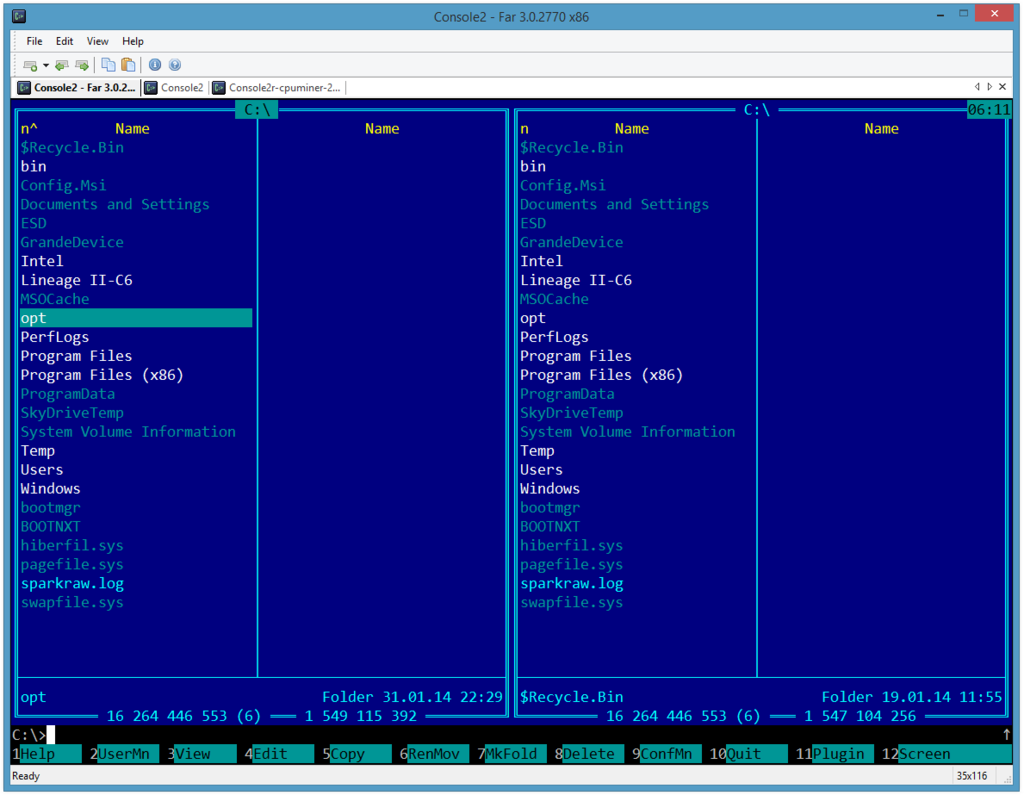Viewport: 1024px width, 795px height.
Task: Click the New Tab toolbar icon
Action: click(30, 65)
